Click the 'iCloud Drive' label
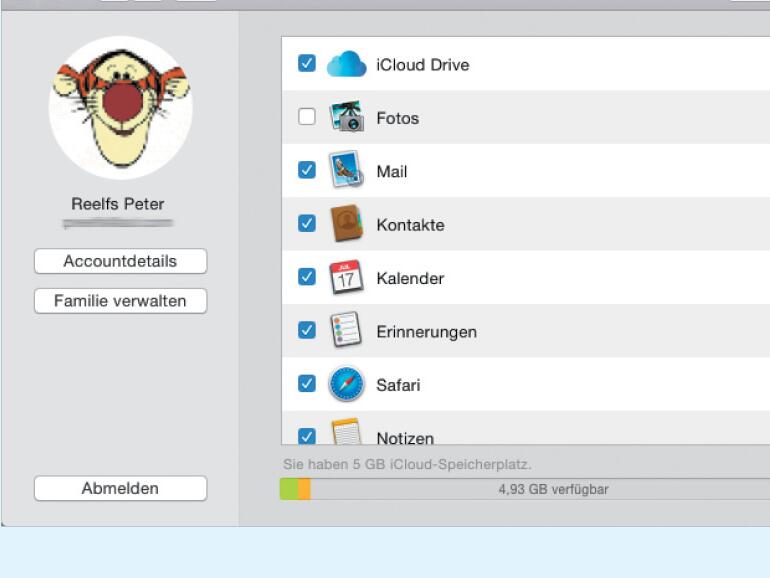Image resolution: width=770 pixels, height=578 pixels. (x=423, y=65)
